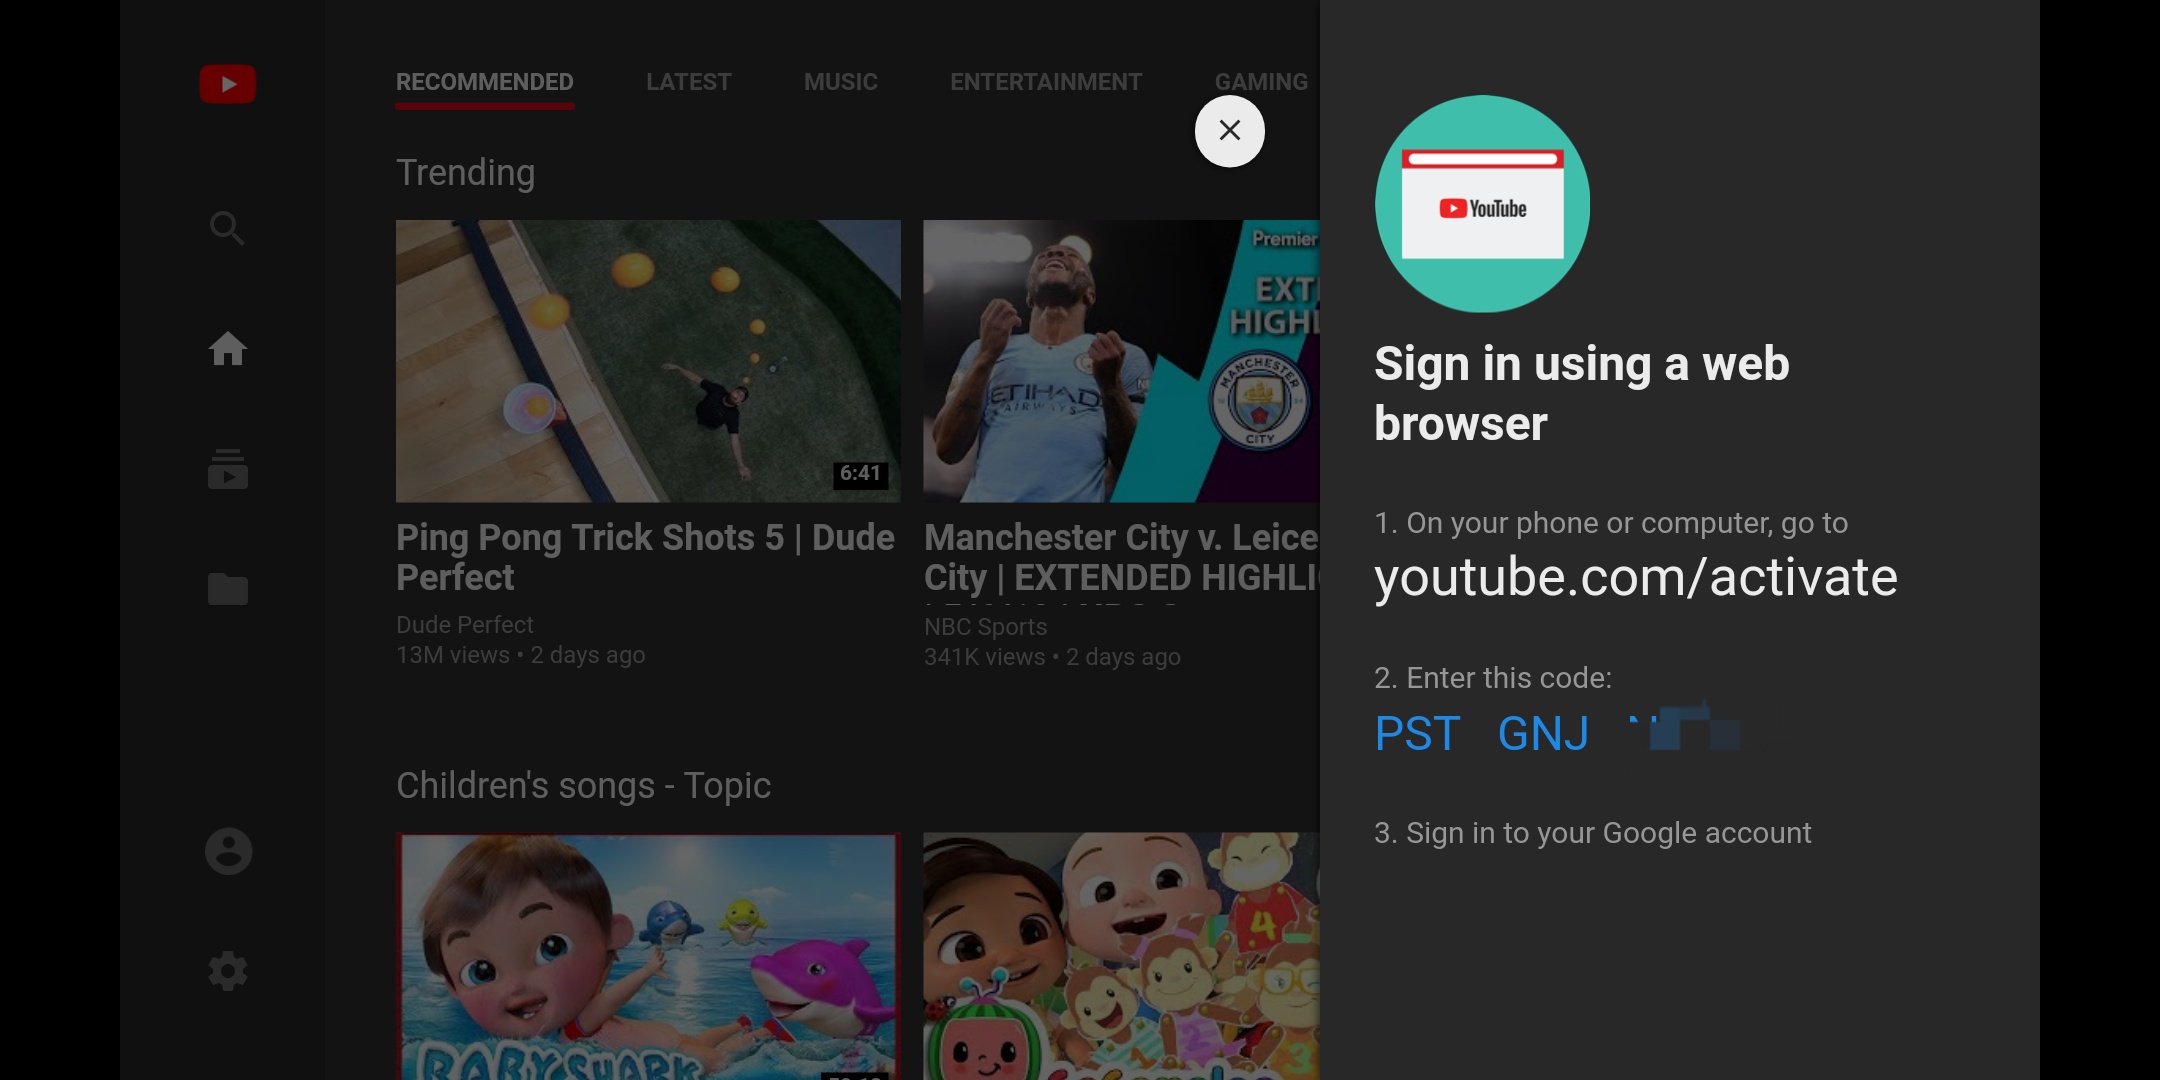Open Baby Shark children's video
Image resolution: width=2160 pixels, height=1080 pixels.
[x=647, y=957]
